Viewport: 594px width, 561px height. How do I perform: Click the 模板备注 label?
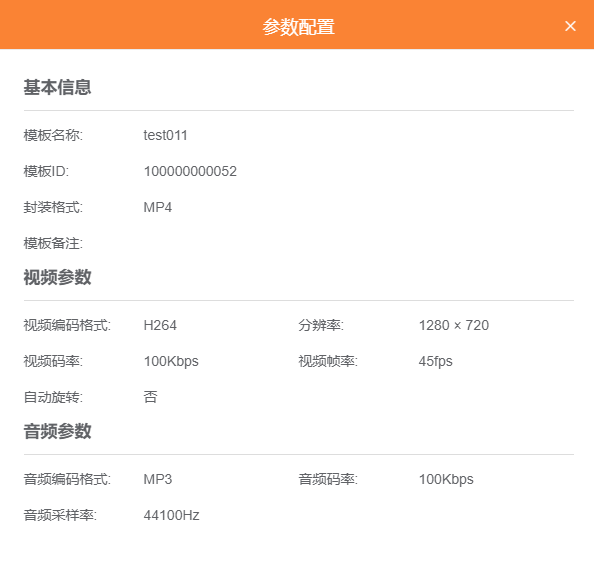point(53,243)
